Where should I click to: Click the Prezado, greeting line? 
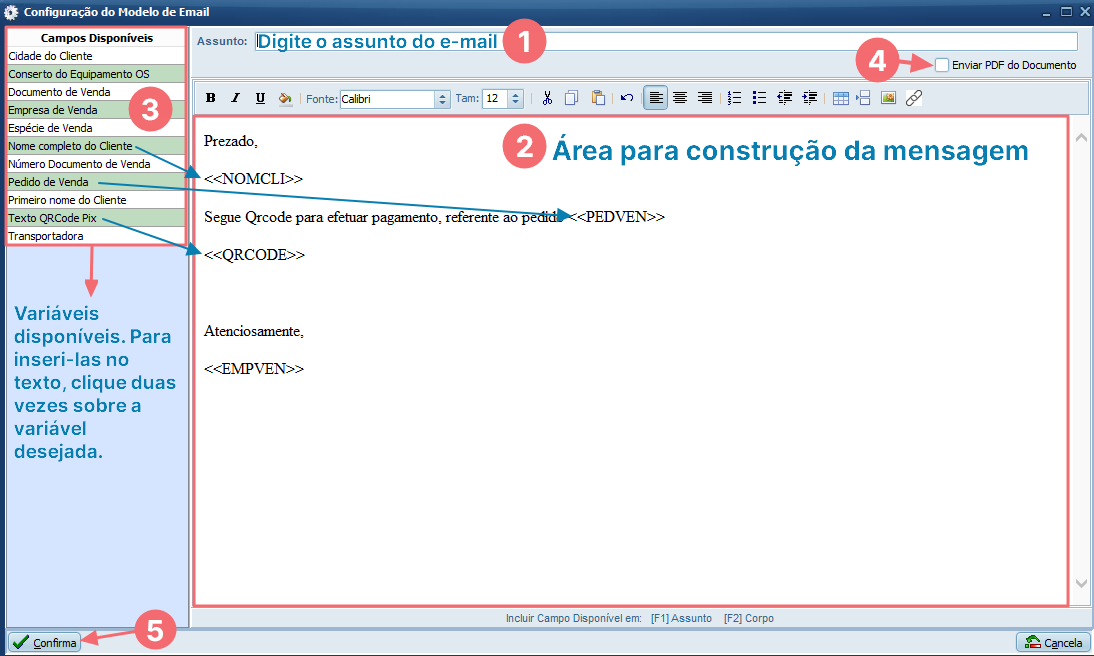231,142
